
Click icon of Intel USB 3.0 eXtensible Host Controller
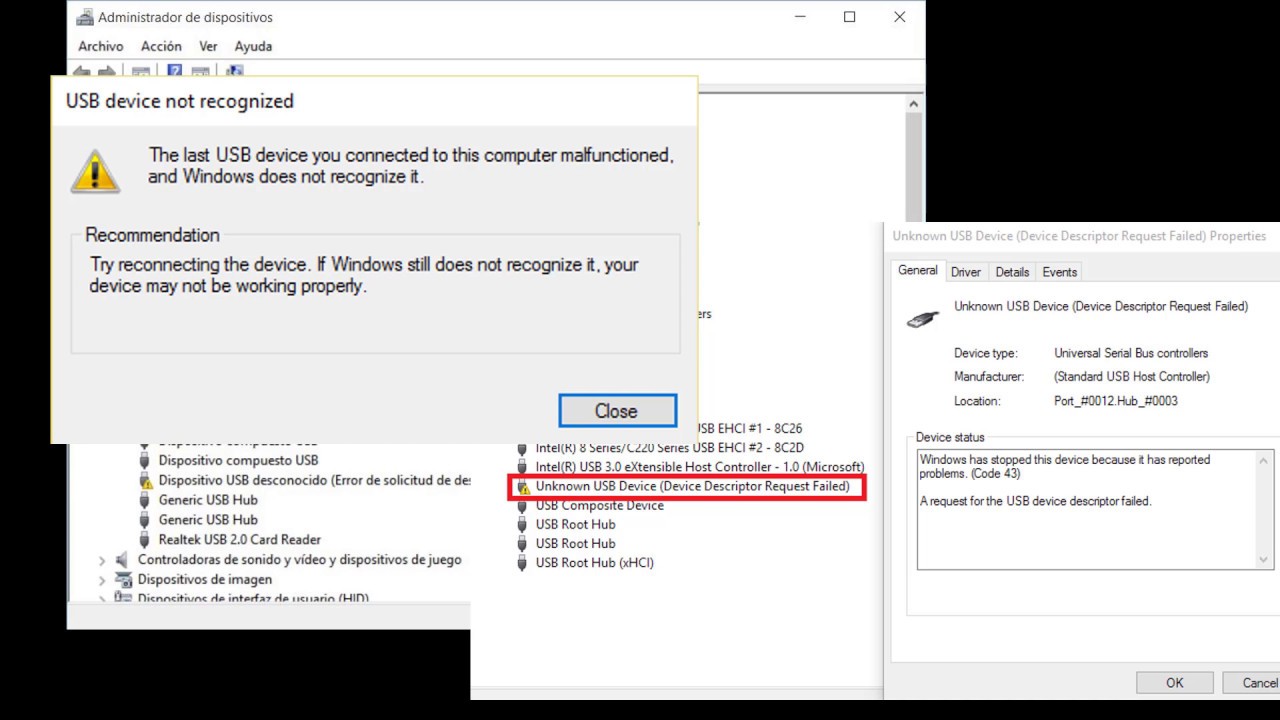522,467
